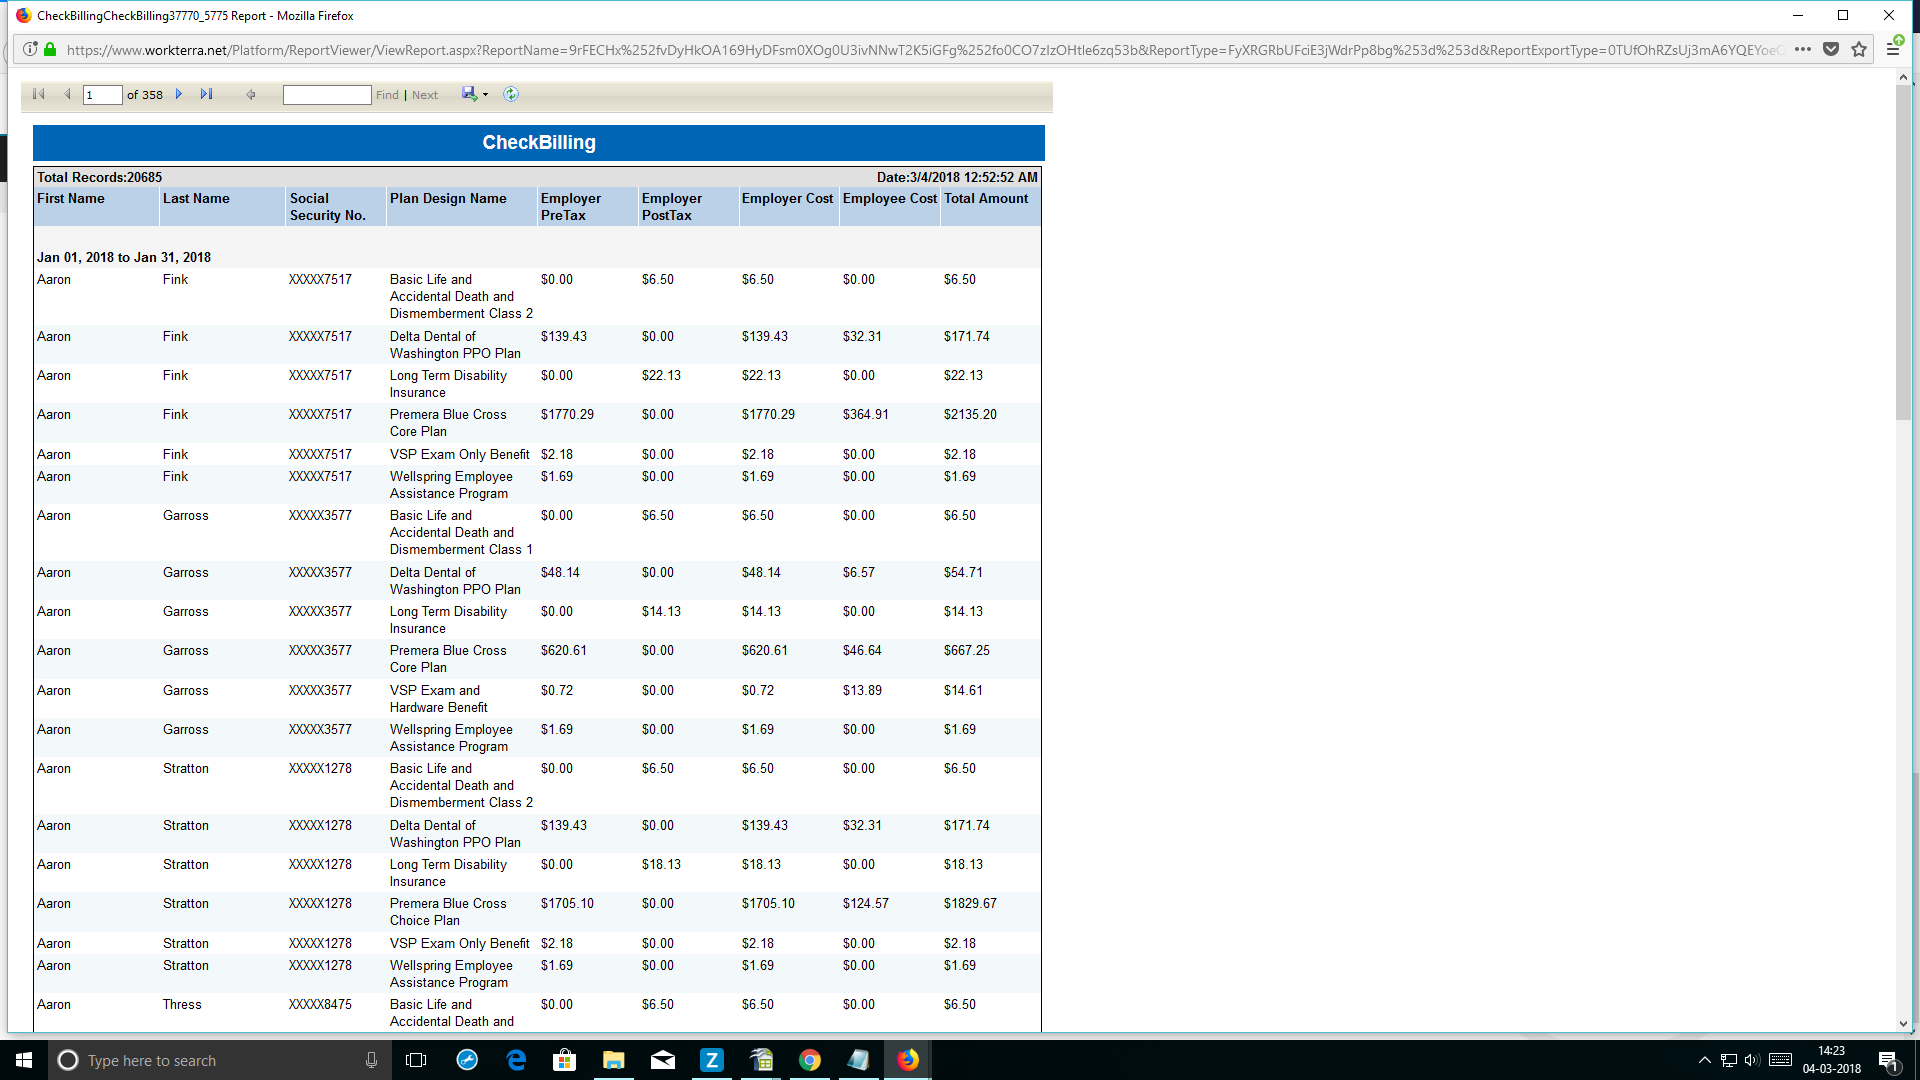Open Google Chrome from taskbar

tap(810, 1060)
